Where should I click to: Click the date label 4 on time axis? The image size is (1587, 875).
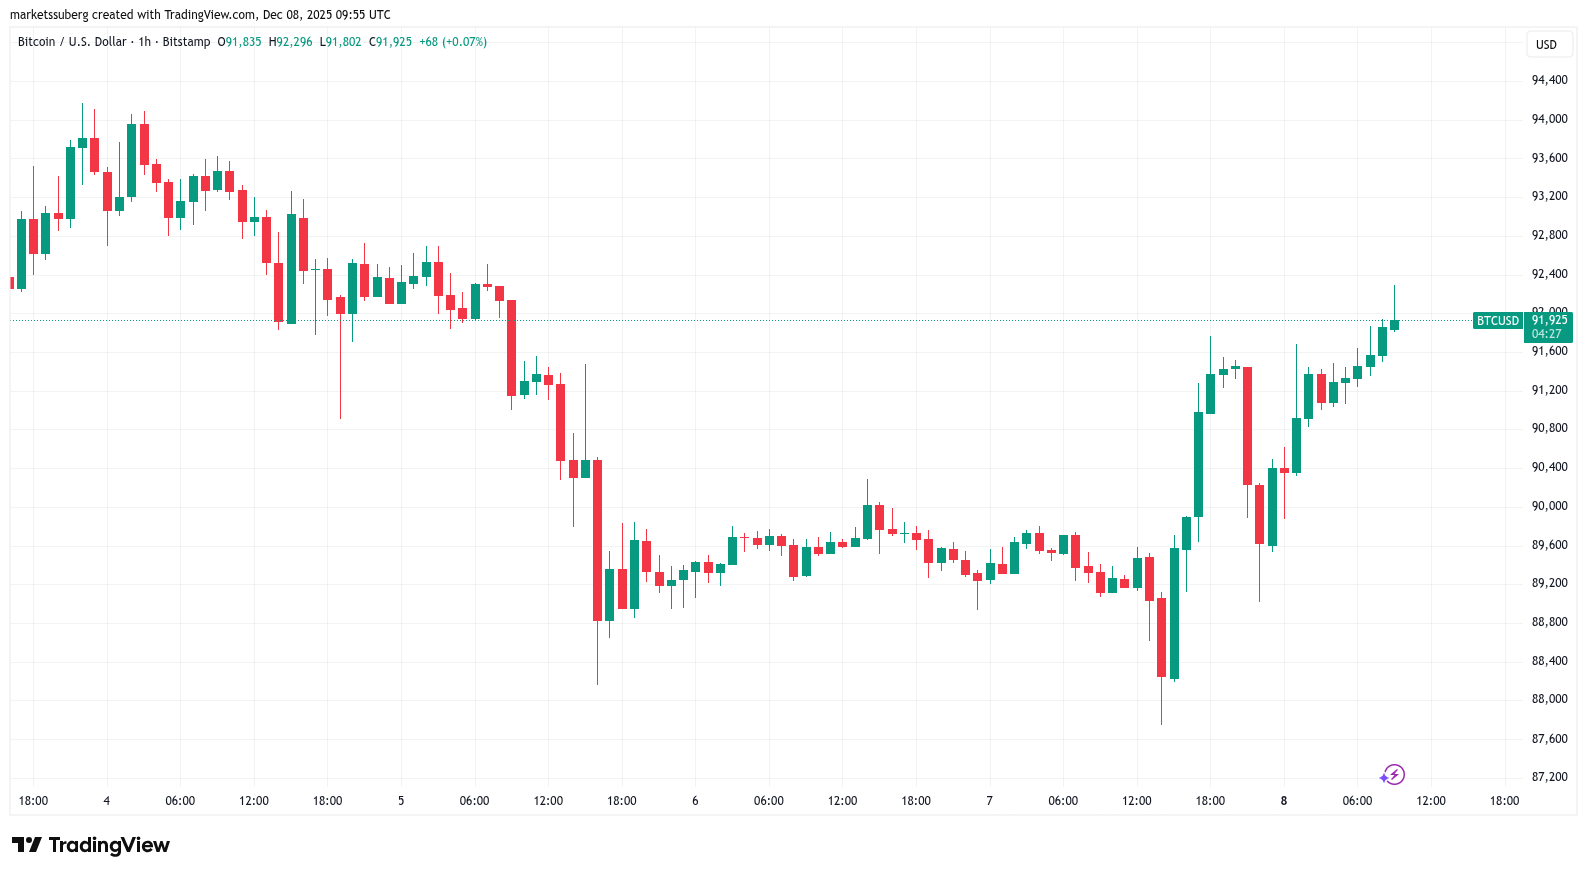tap(107, 801)
